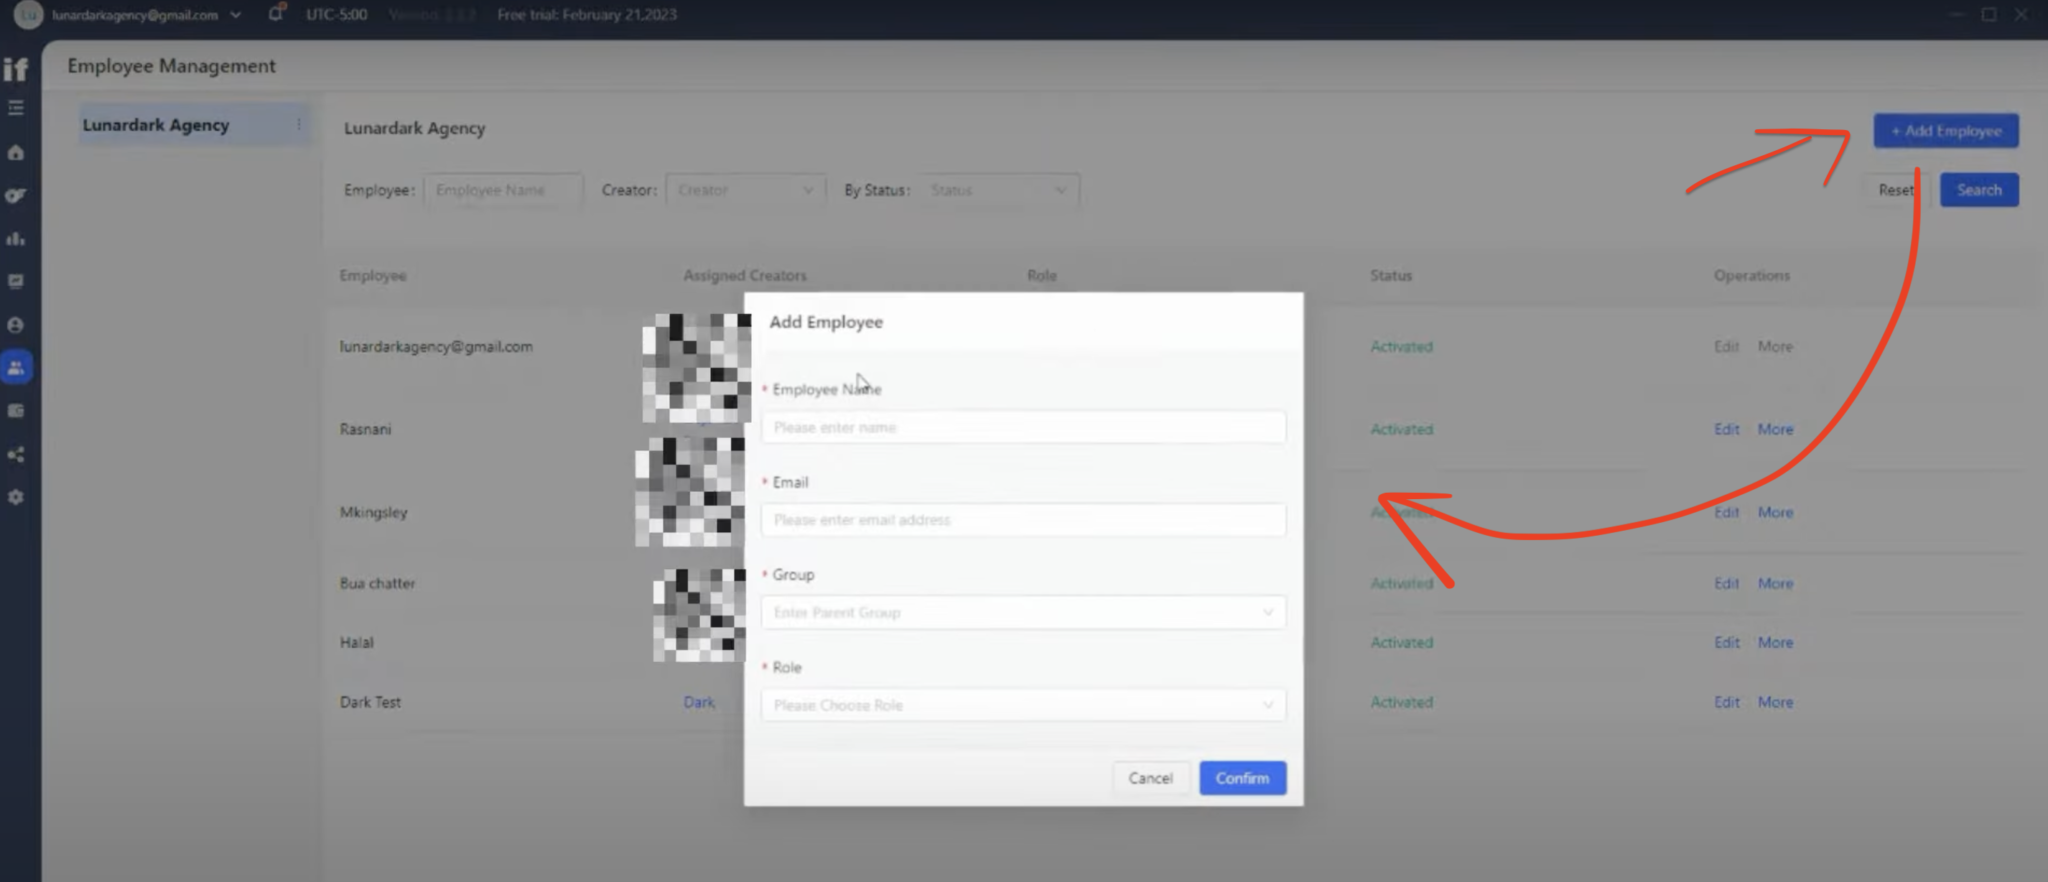Viewport: 2048px width, 882px height.
Task: Open the settings gear in the sidebar
Action: pos(16,497)
